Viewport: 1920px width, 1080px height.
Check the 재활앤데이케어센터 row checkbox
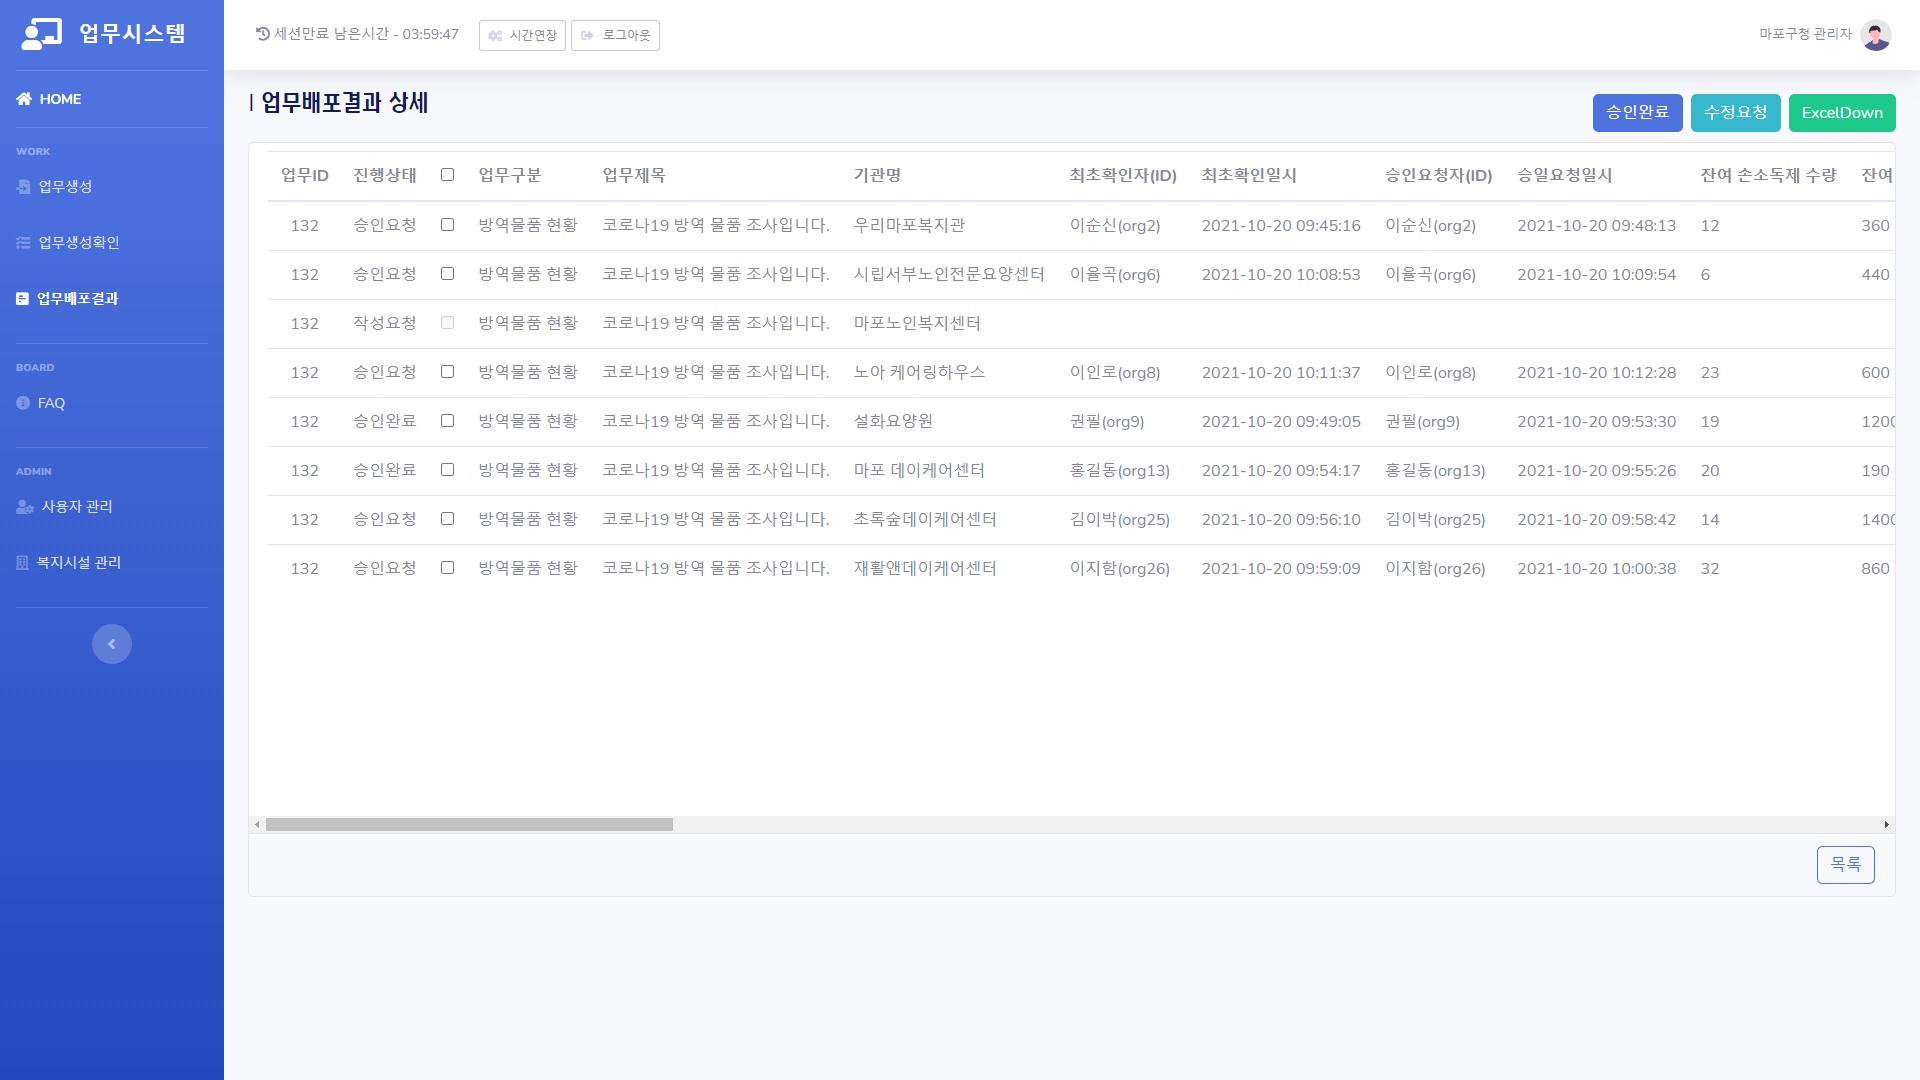(x=448, y=568)
